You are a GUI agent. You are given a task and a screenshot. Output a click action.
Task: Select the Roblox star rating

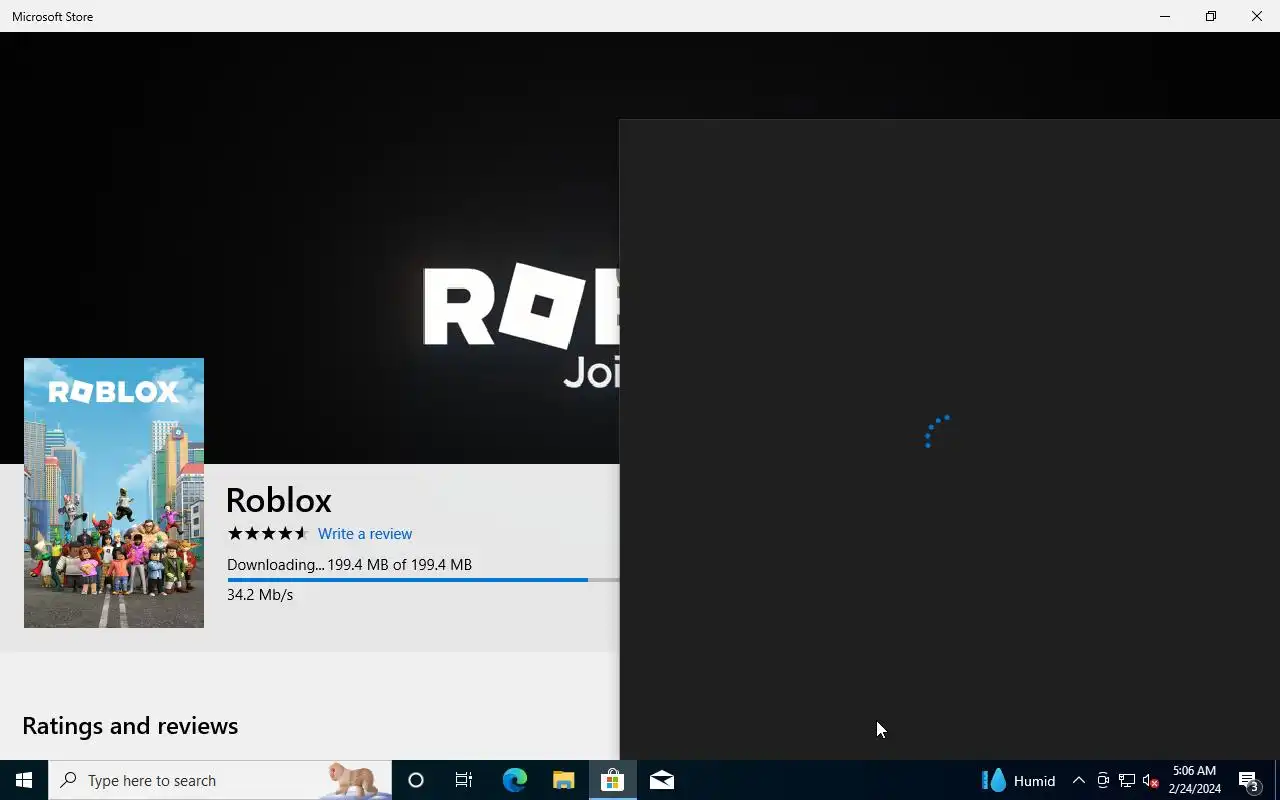(268, 534)
